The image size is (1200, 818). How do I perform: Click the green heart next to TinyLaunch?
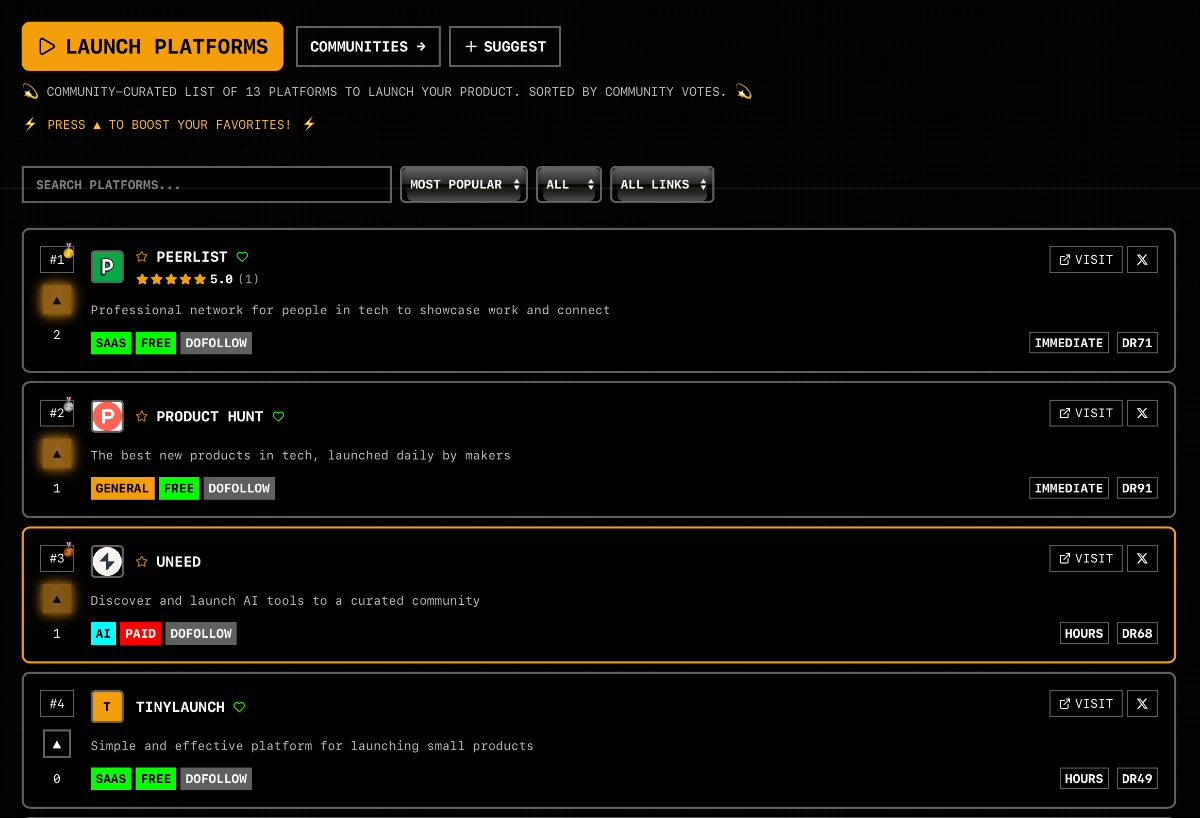click(x=239, y=707)
